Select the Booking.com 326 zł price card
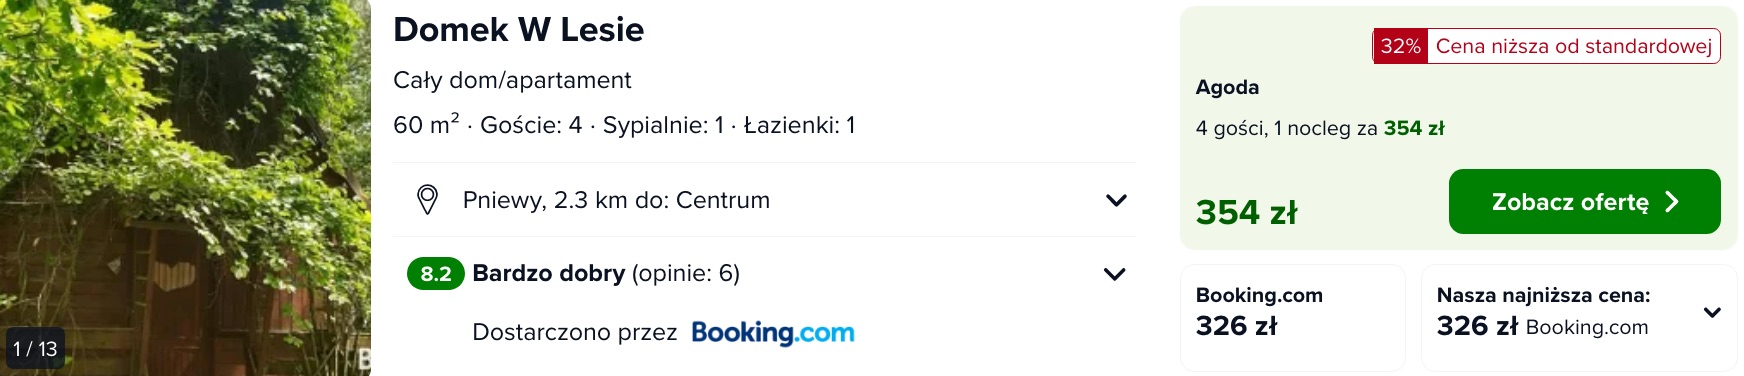Image resolution: width=1744 pixels, height=376 pixels. pos(1293,317)
